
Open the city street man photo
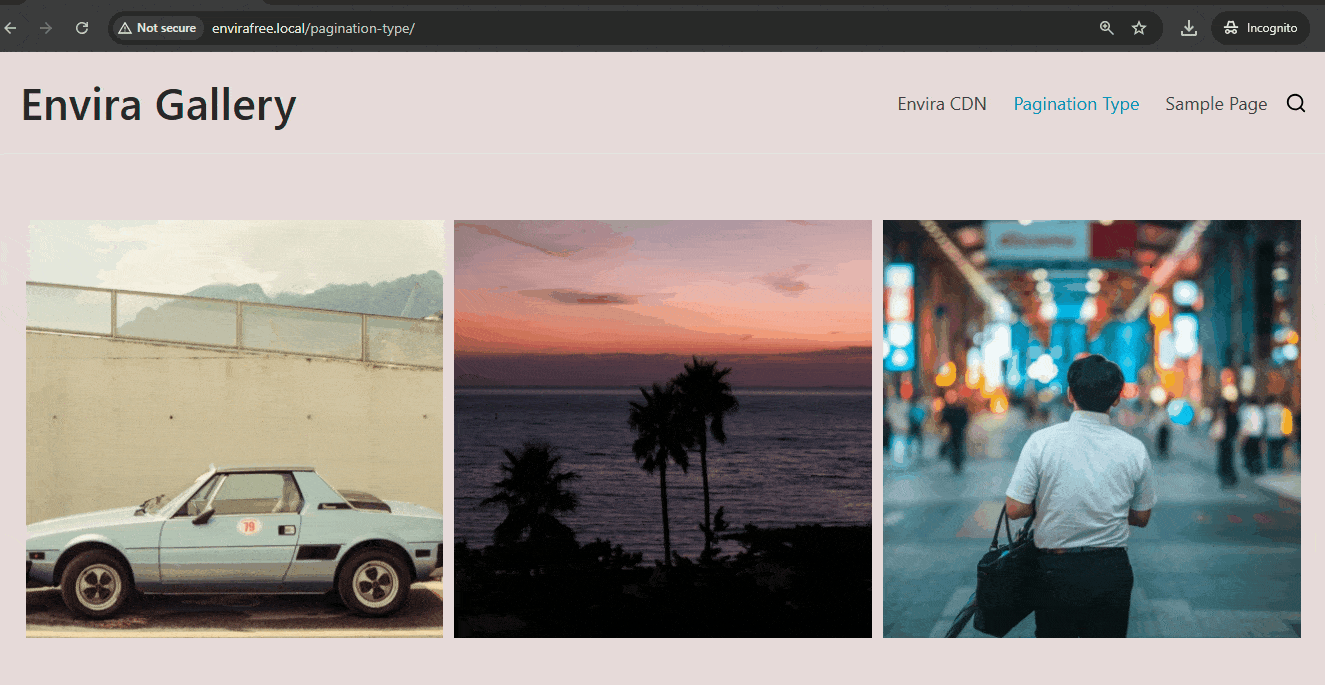[1091, 428]
